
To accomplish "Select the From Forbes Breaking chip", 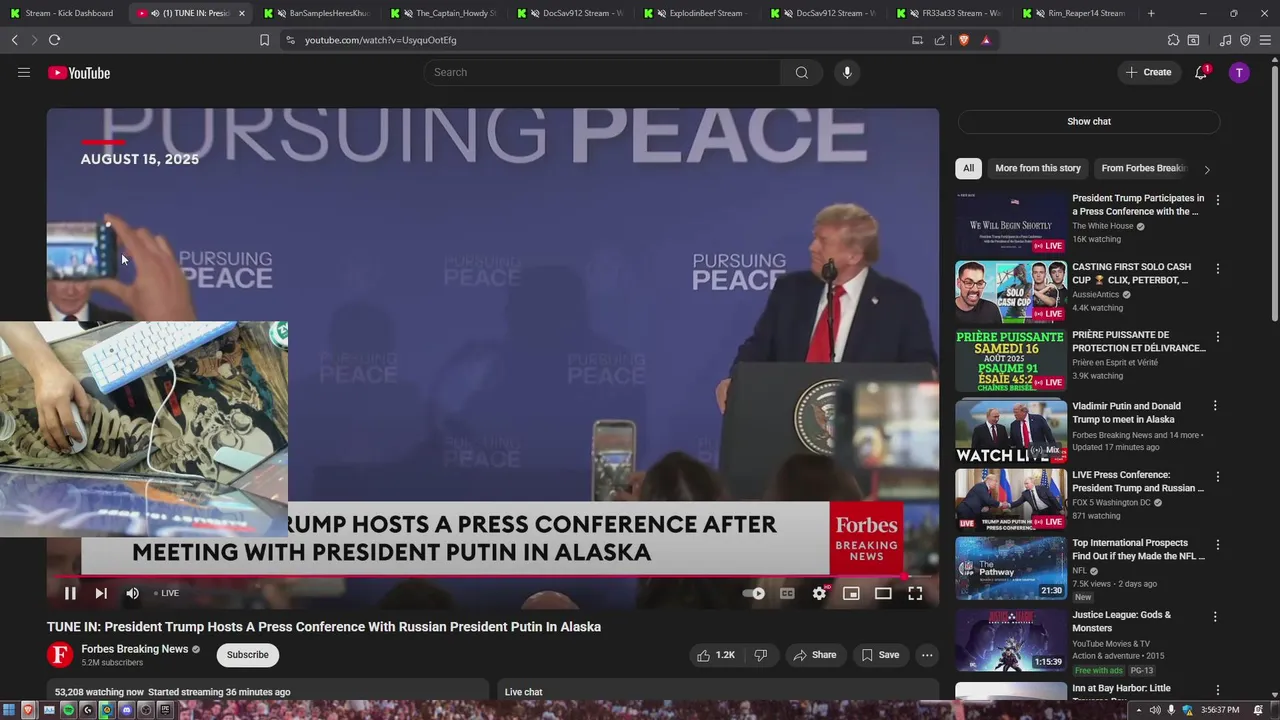I will pos(1143,168).
